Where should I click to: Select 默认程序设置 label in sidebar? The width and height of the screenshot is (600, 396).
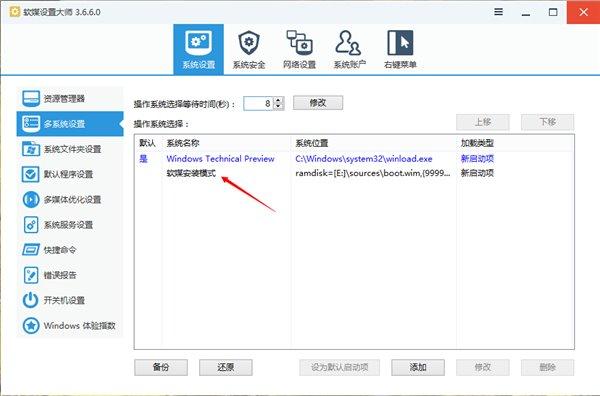[x=68, y=174]
